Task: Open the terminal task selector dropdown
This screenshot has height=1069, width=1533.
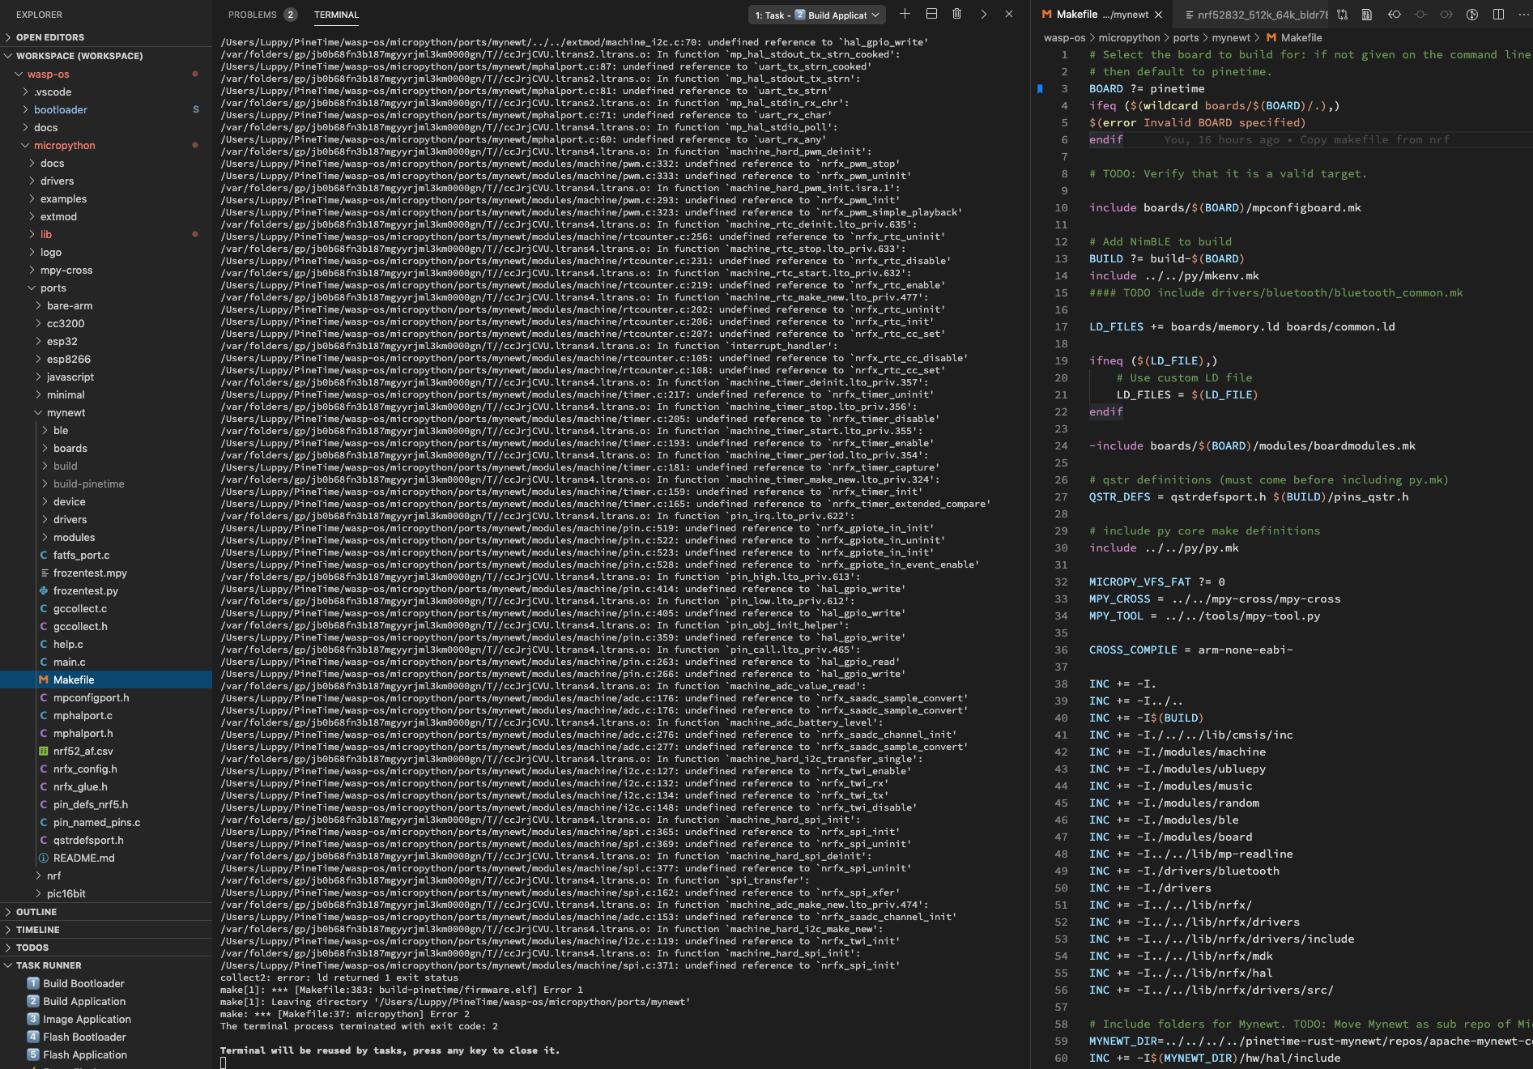Action: [x=817, y=15]
